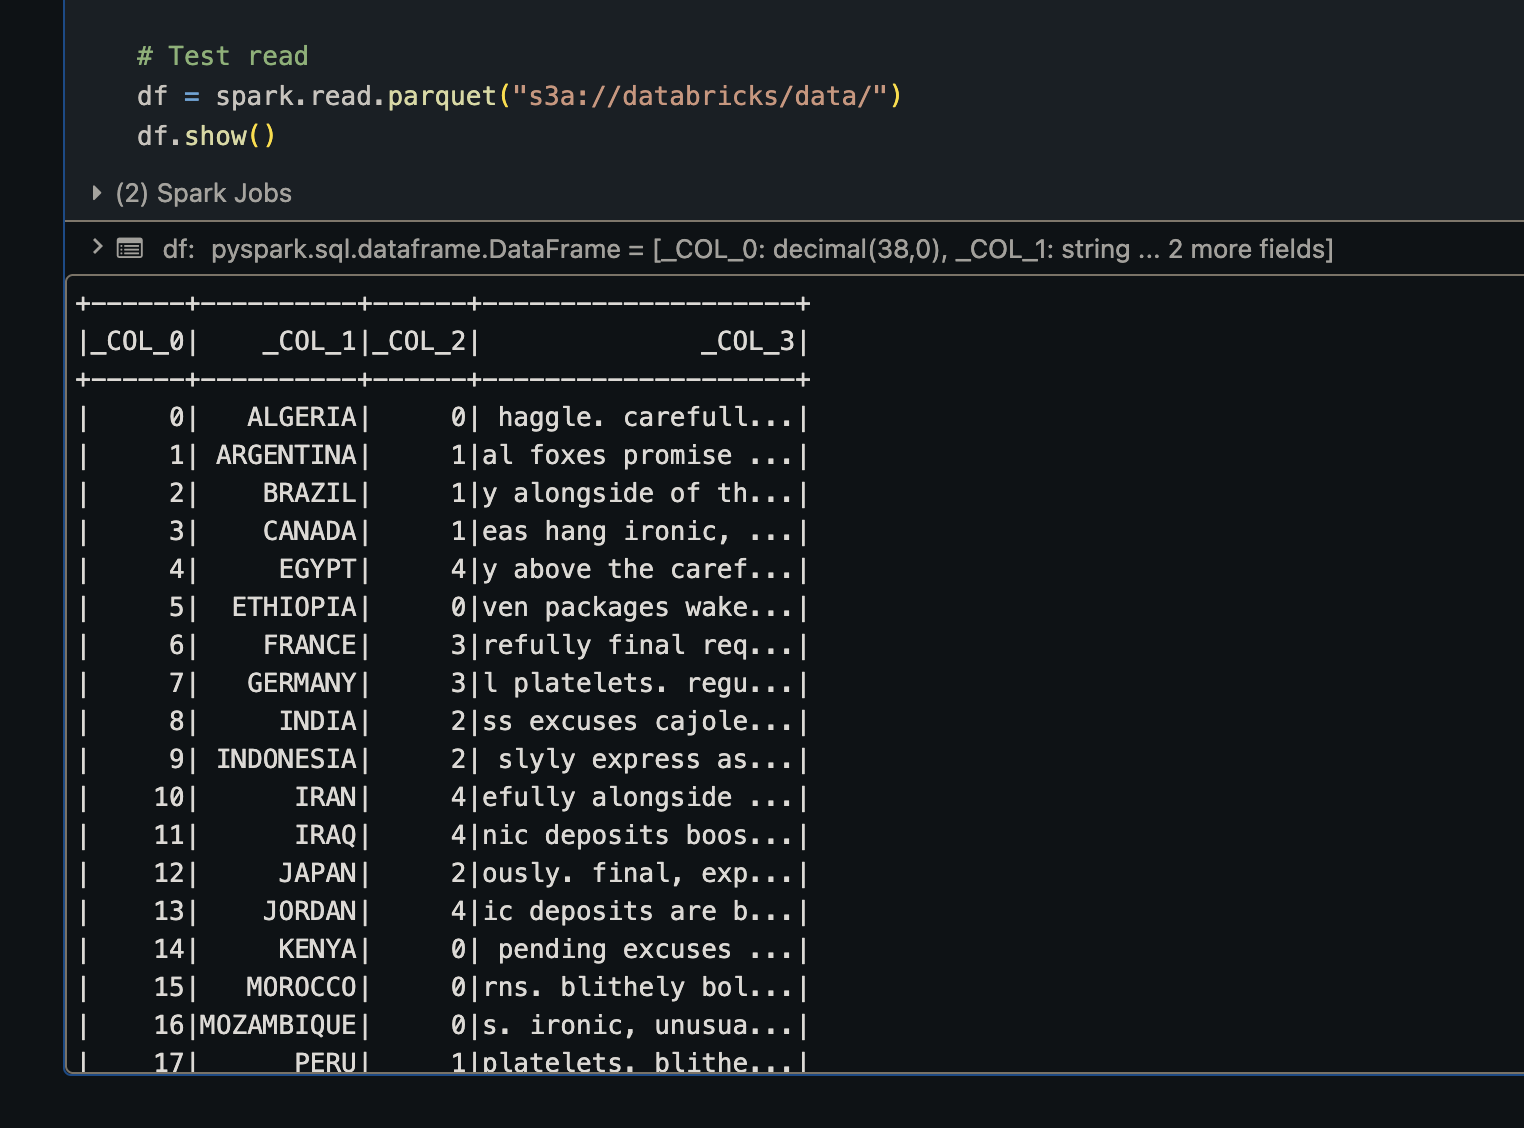Click the disclosure triangle before Spark Jobs
Viewport: 1524px width, 1128px height.
click(x=96, y=192)
